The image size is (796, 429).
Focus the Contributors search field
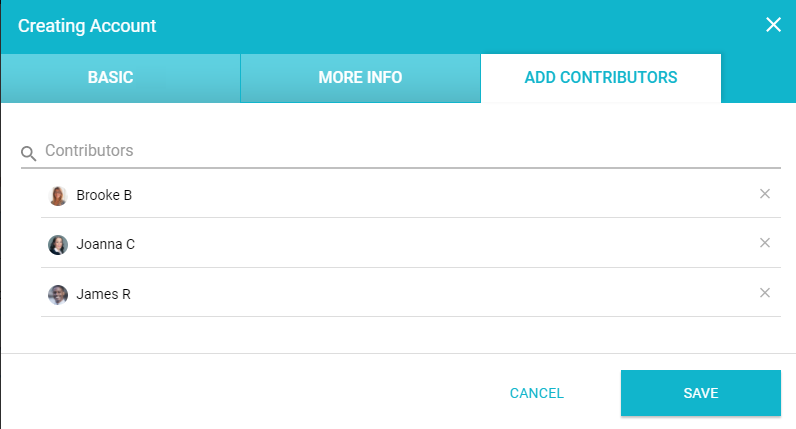click(400, 151)
